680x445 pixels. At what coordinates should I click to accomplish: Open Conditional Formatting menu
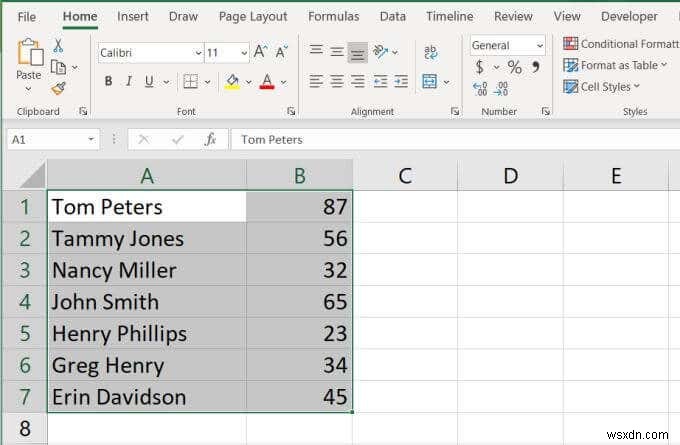(621, 44)
